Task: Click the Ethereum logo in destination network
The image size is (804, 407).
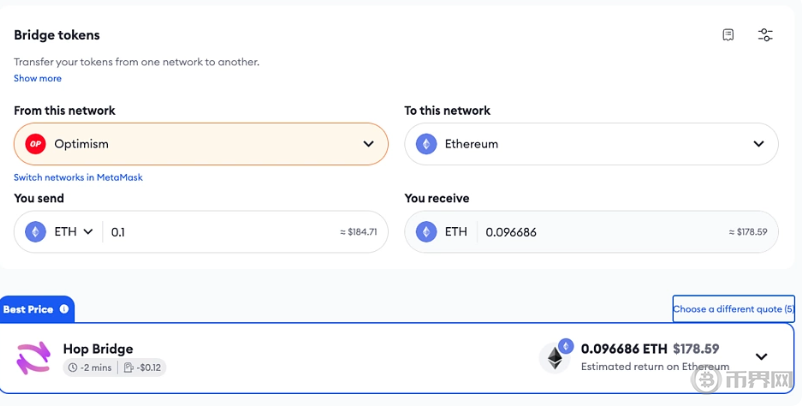Action: click(x=427, y=144)
